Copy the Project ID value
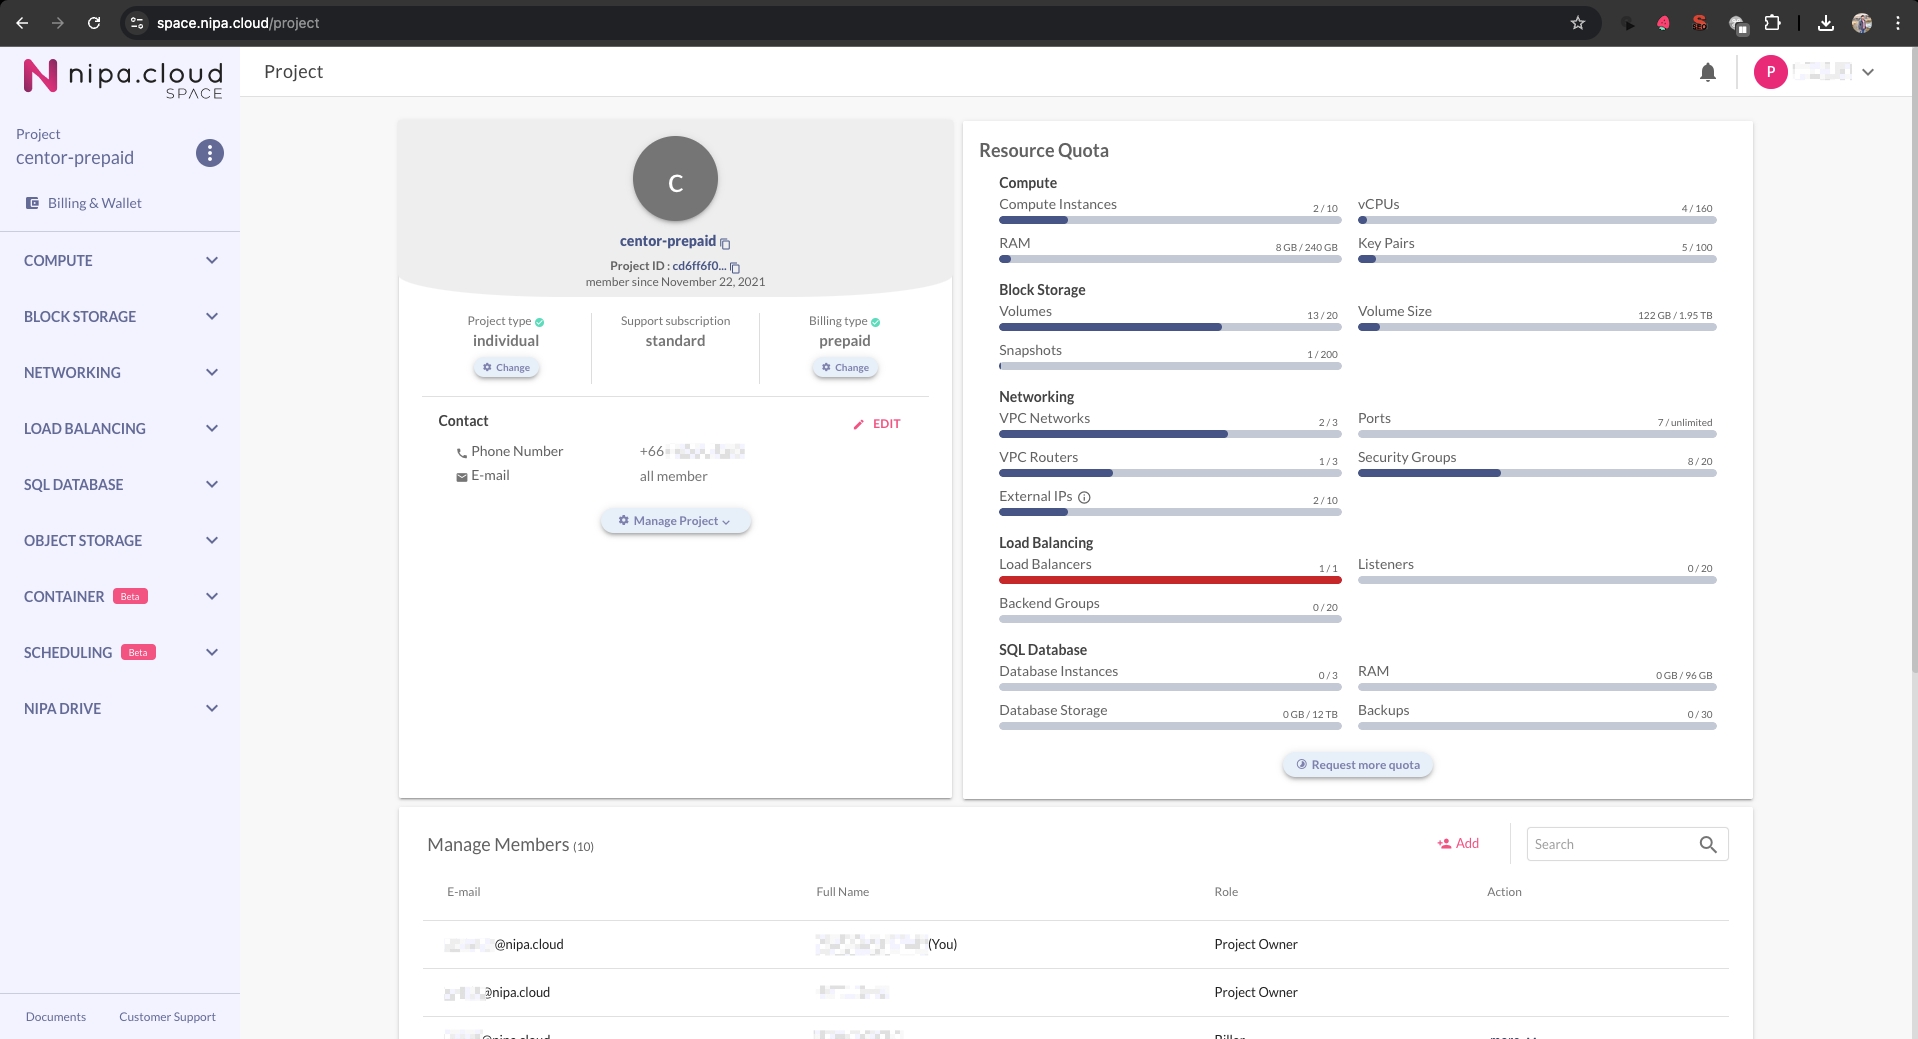 click(x=735, y=267)
